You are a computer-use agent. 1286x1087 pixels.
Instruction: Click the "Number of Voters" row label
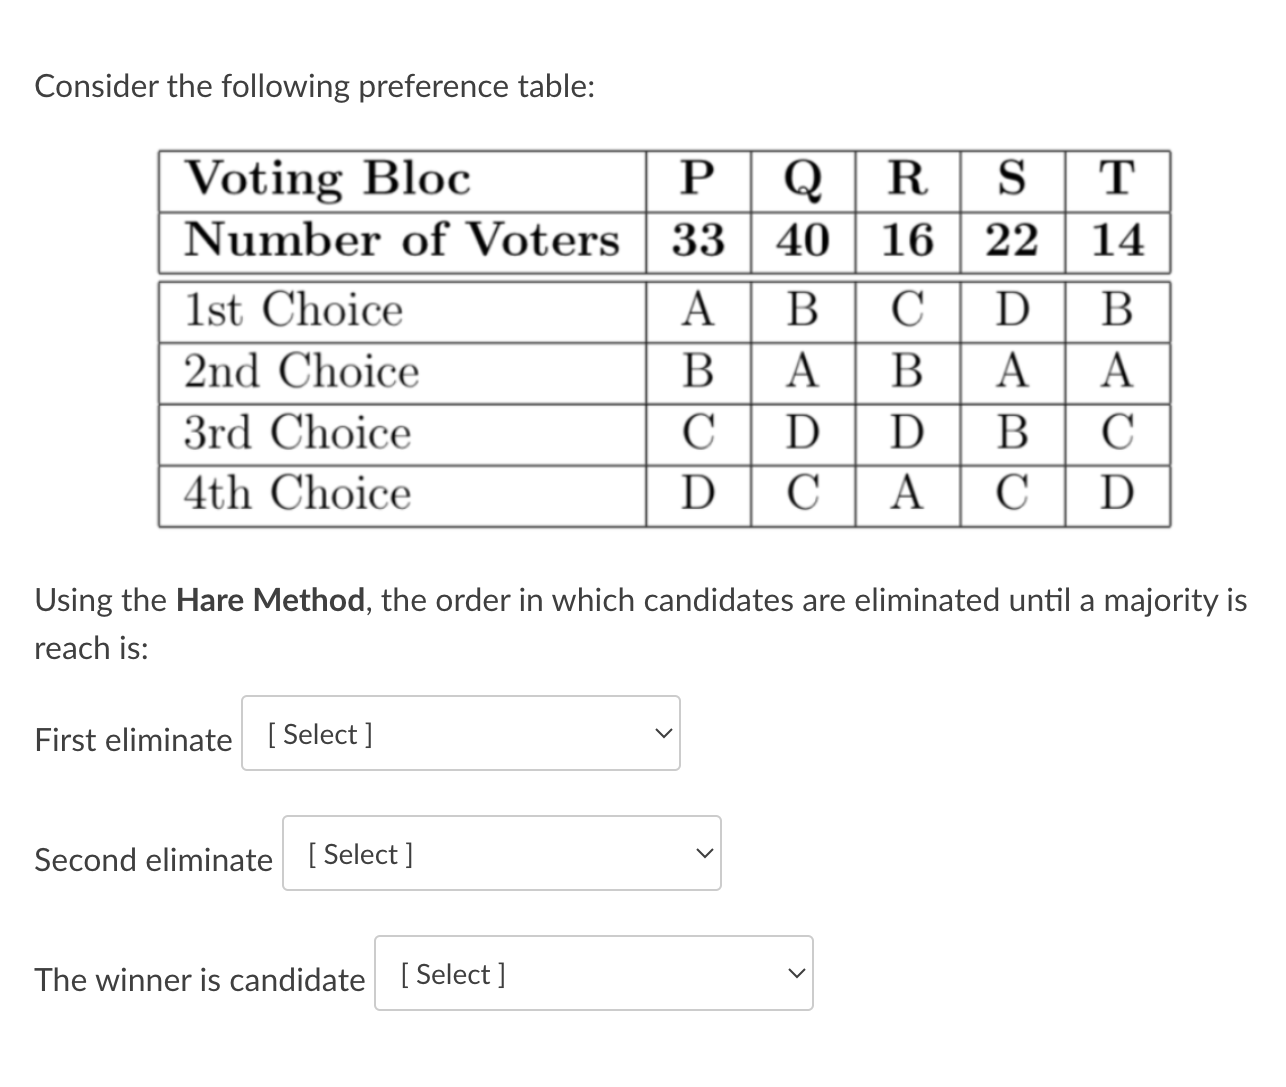coord(401,241)
